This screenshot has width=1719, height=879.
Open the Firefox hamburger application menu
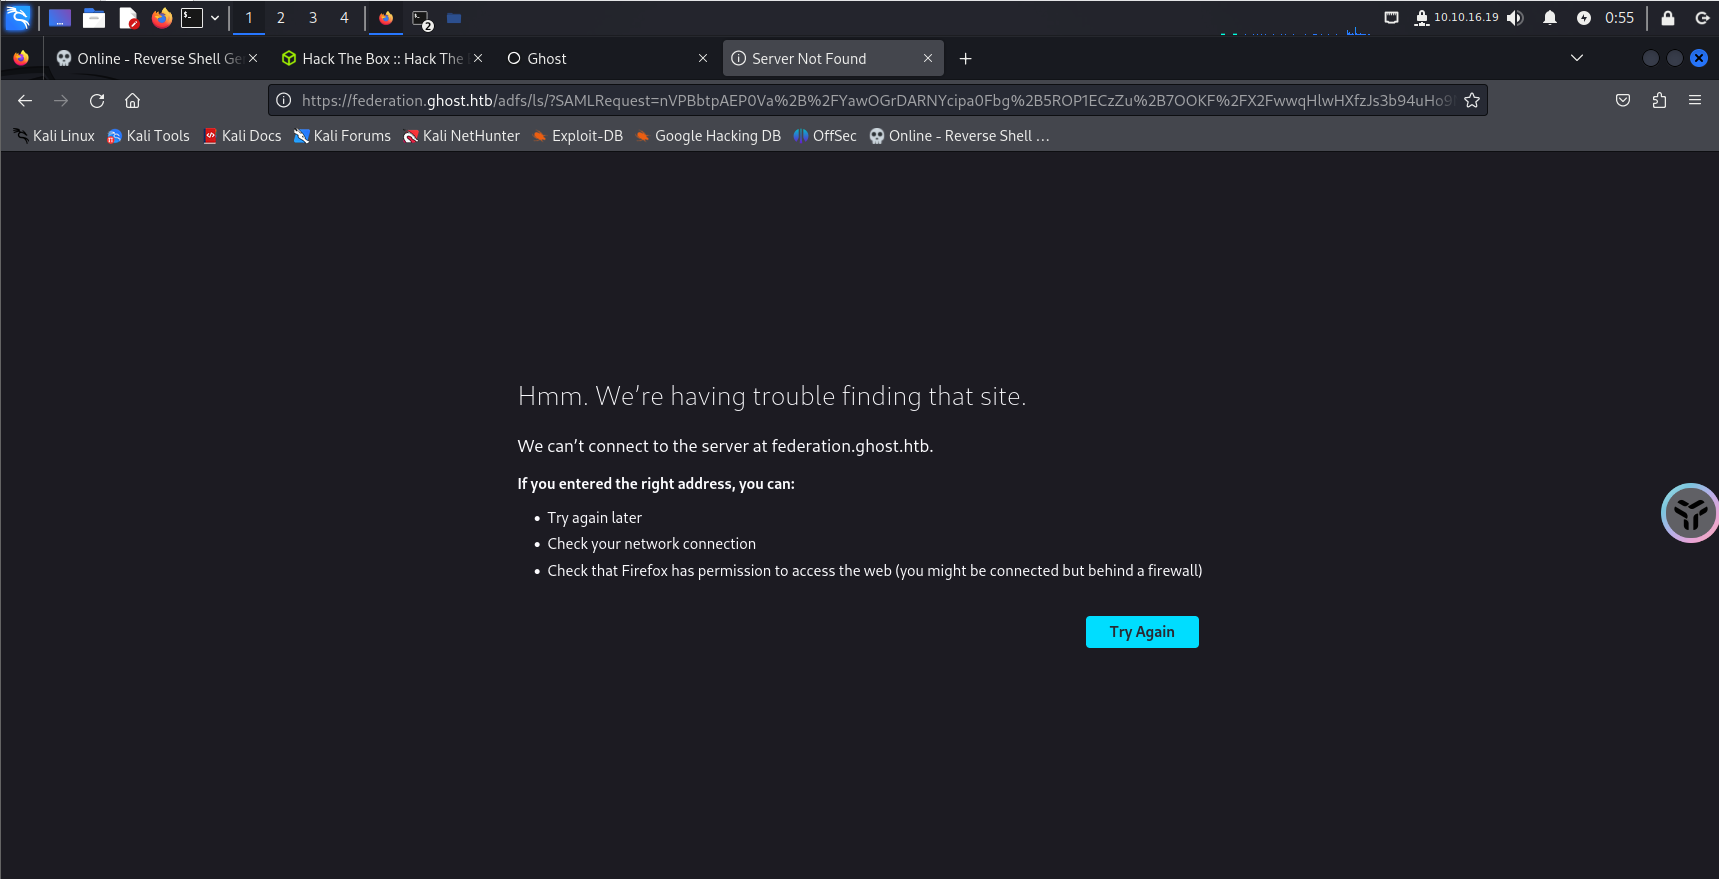[x=1695, y=101]
